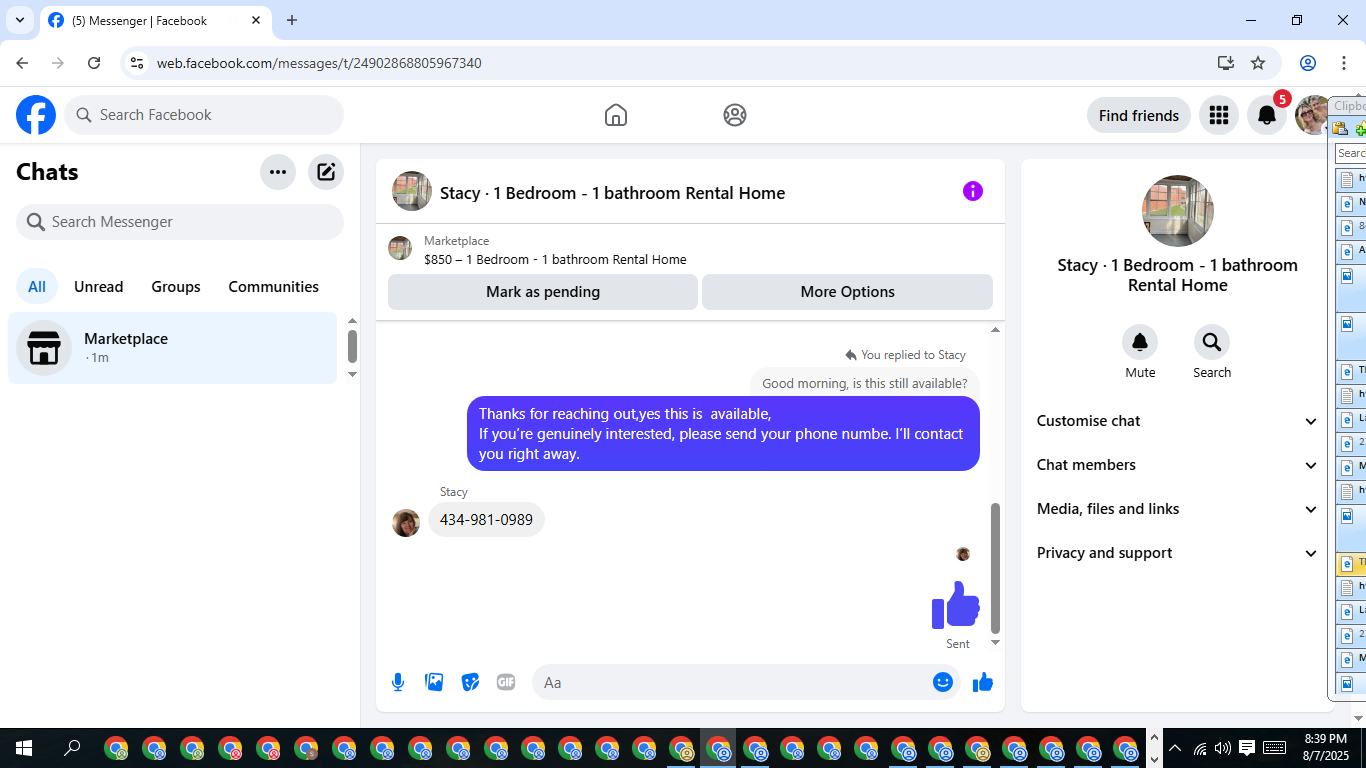Switch to the Messenger | Facebook browser tab
This screenshot has width=1366, height=768.
pyautogui.click(x=155, y=20)
